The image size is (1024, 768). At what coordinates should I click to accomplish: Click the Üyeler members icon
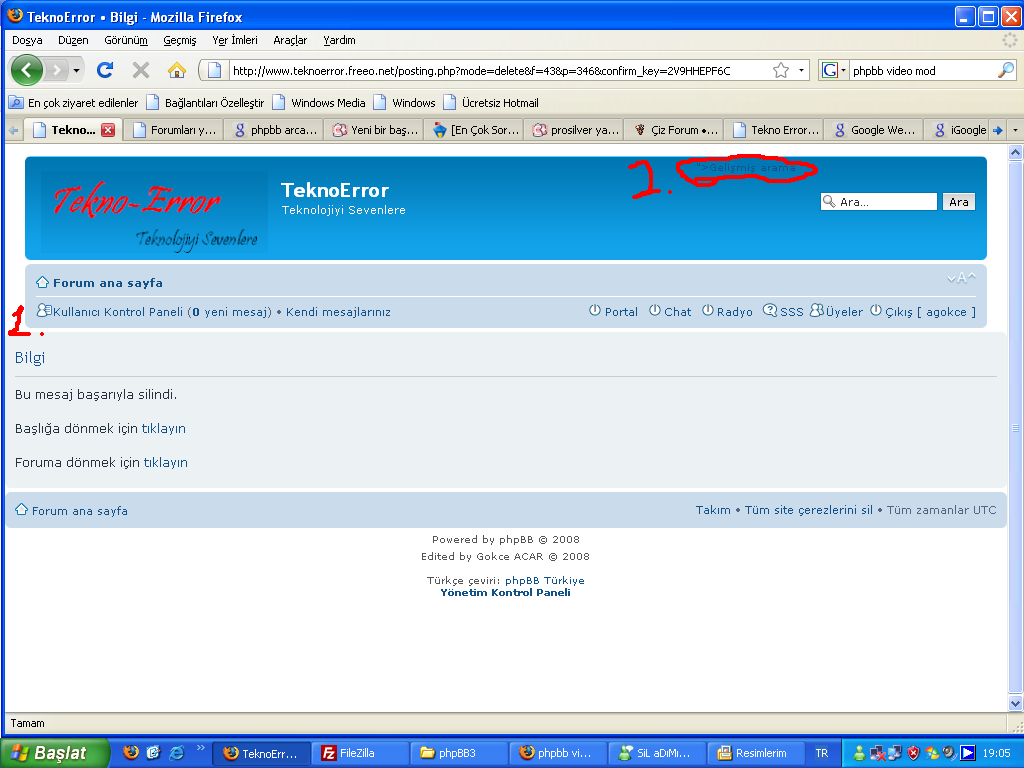(x=816, y=310)
